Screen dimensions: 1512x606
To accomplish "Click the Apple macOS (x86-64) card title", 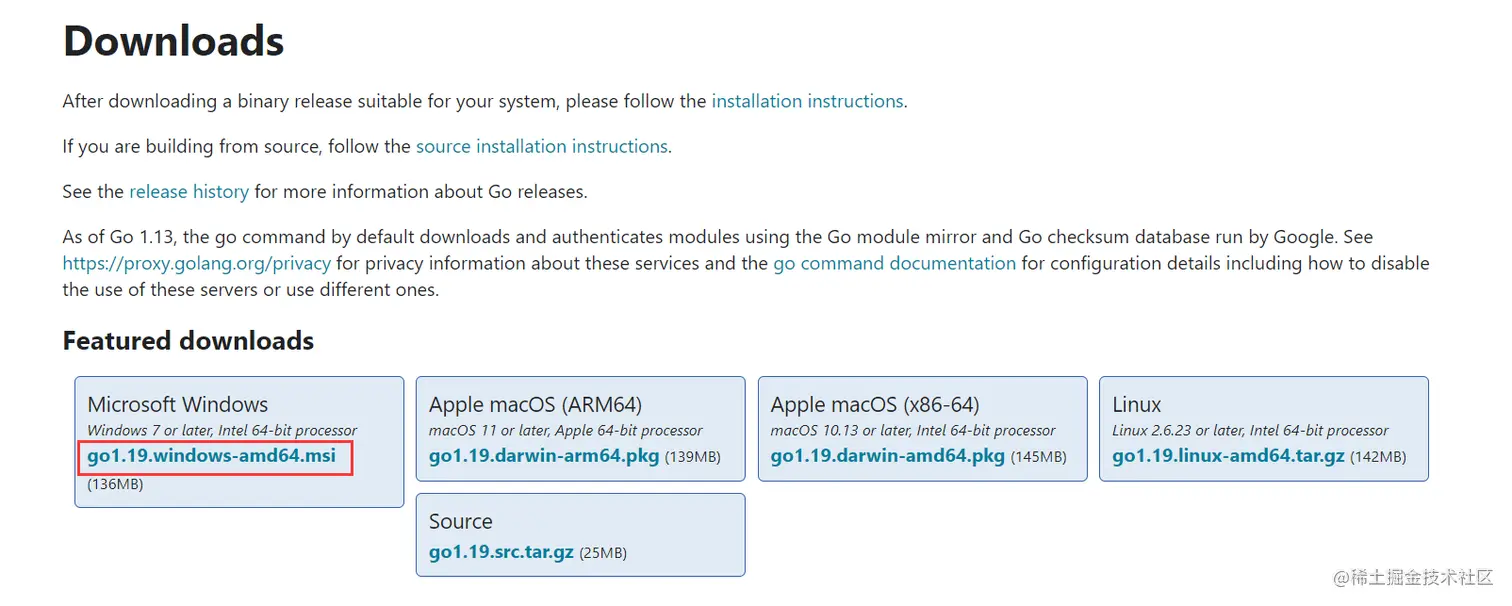I will coord(874,405).
